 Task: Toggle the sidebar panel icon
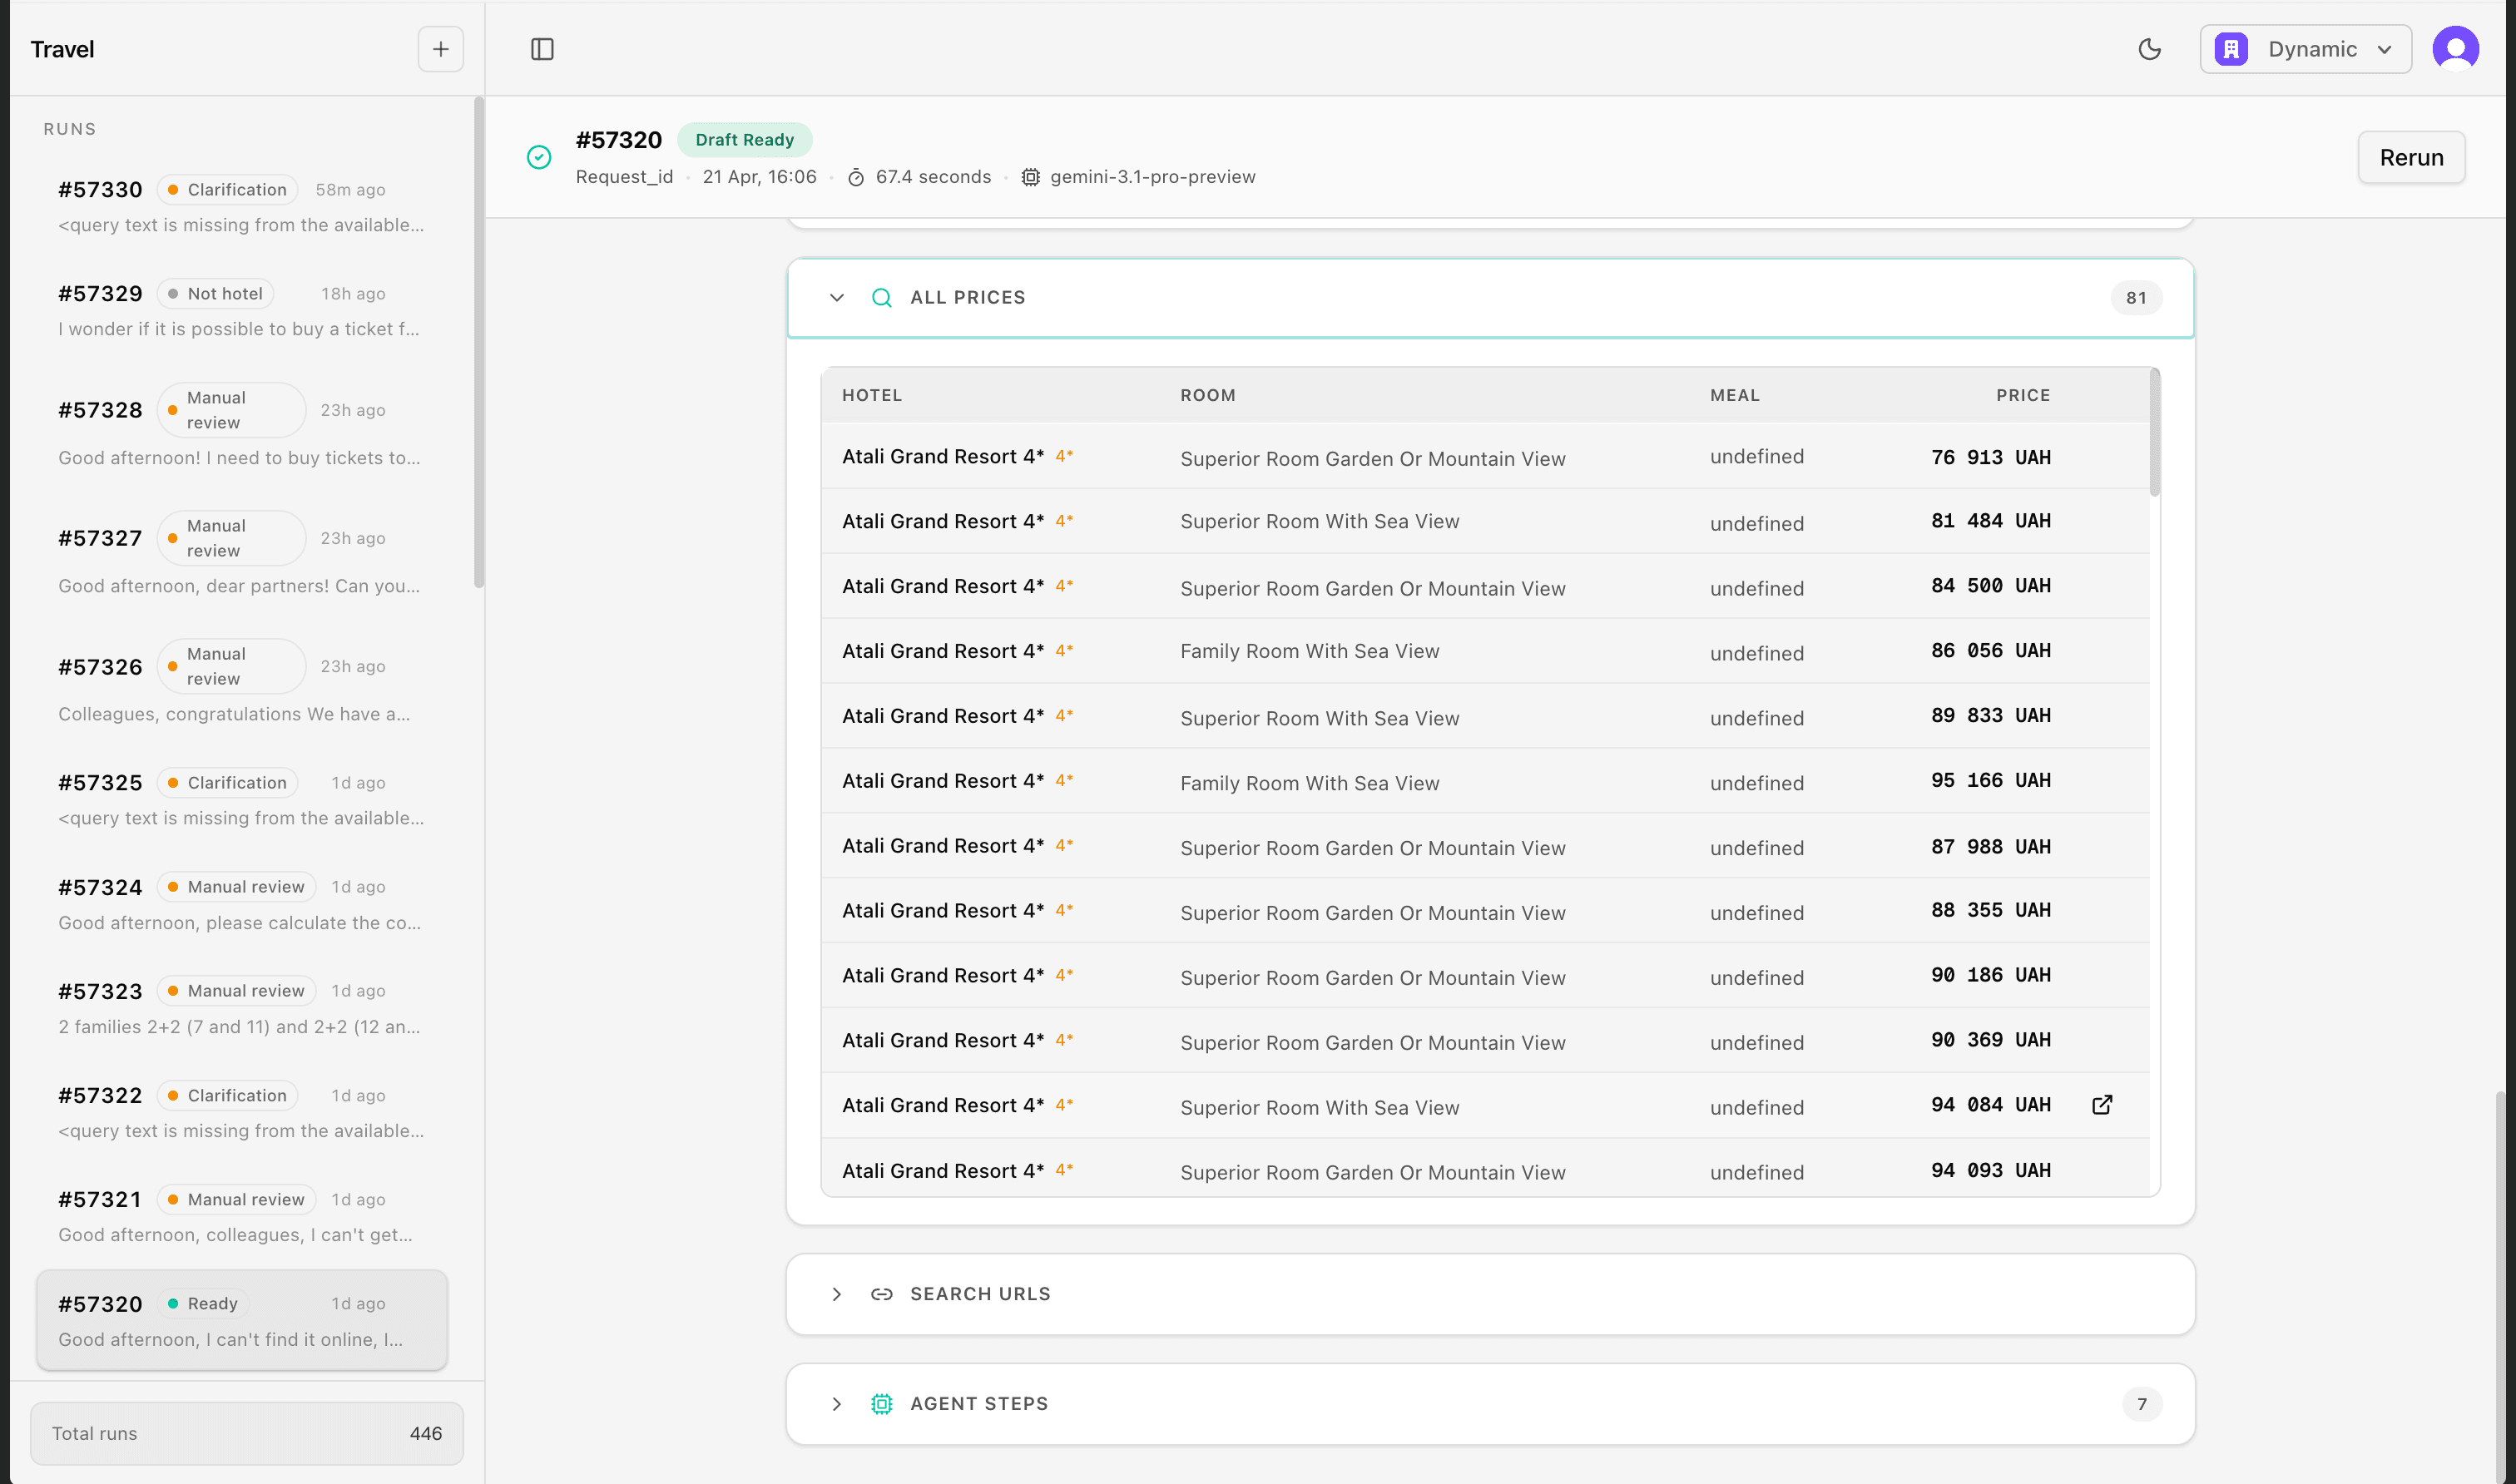(x=543, y=48)
